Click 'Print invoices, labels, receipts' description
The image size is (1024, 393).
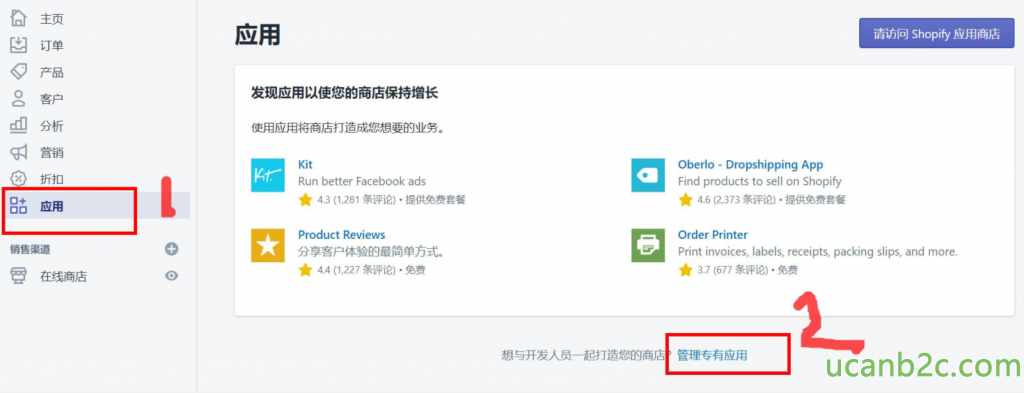pos(818,252)
